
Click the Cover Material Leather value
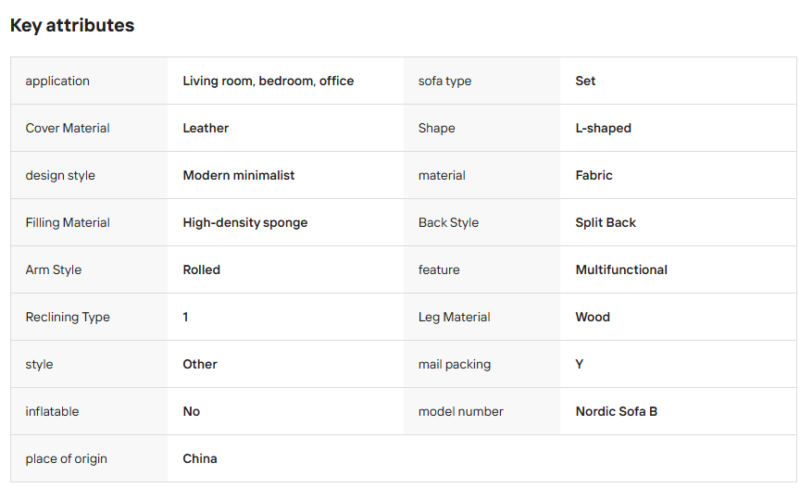[x=206, y=128]
